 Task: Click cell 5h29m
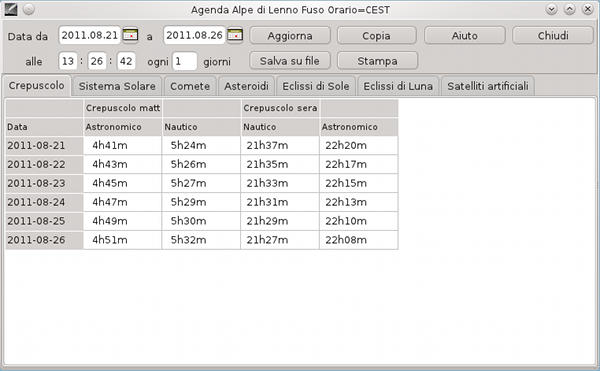point(202,202)
